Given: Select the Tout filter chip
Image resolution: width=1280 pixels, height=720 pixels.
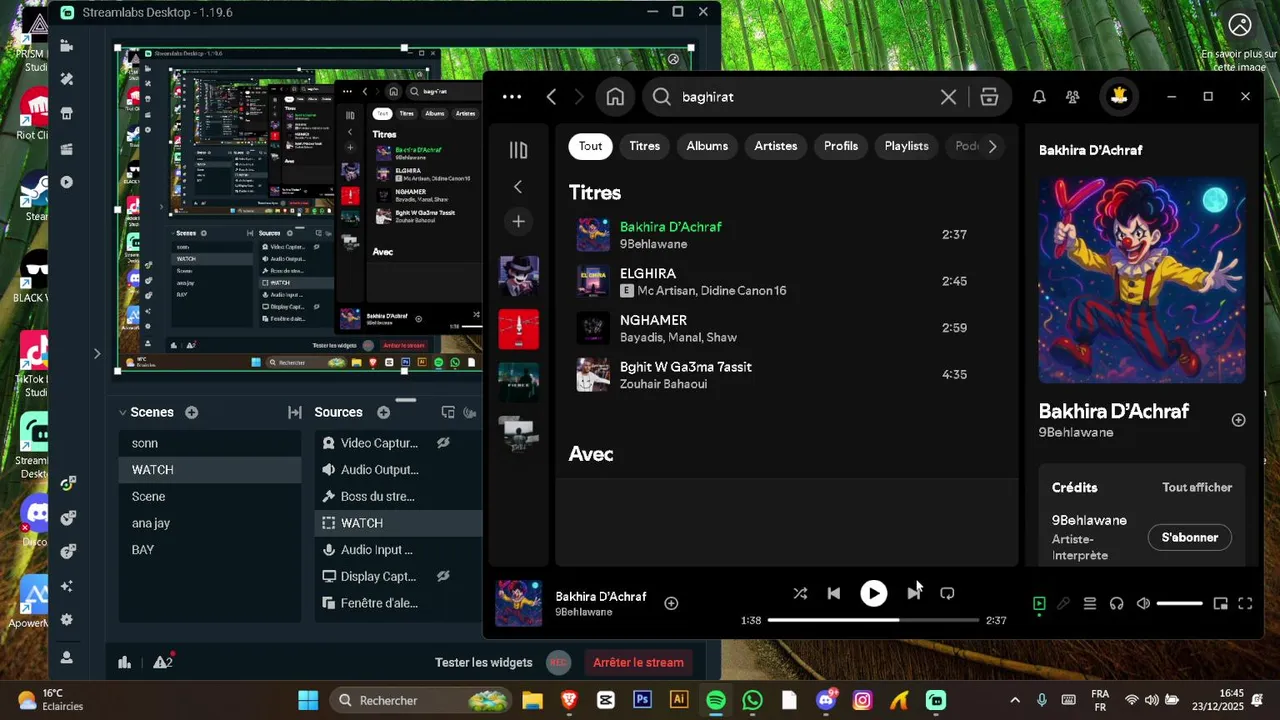Looking at the screenshot, I should pyautogui.click(x=590, y=146).
